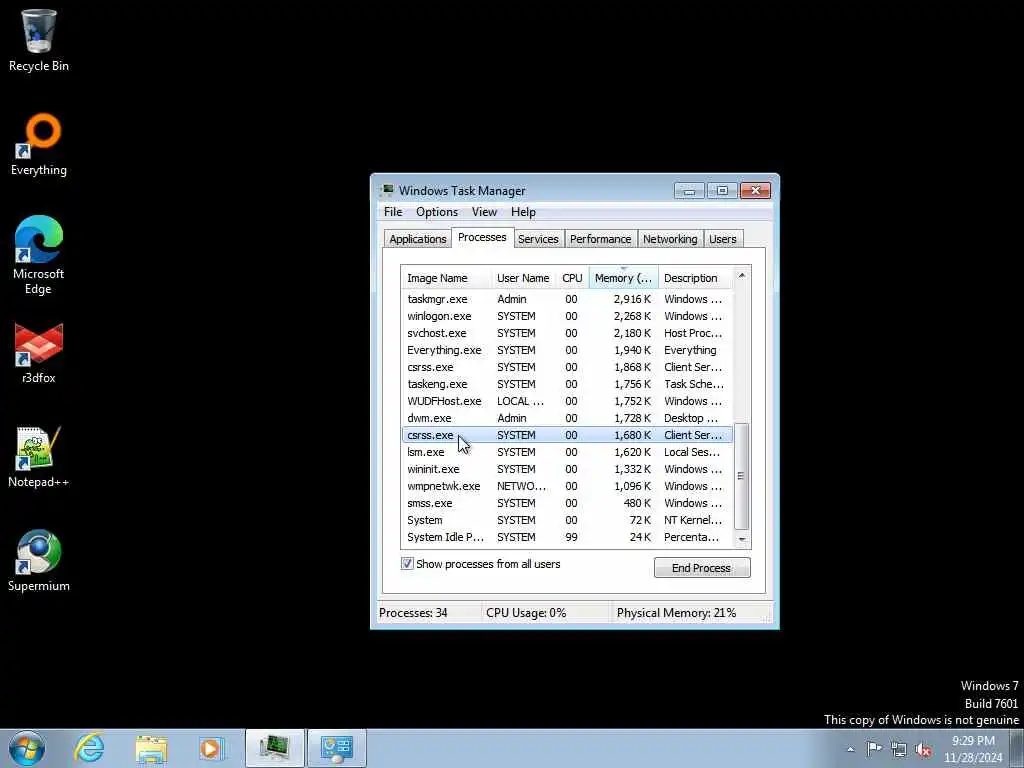Select the dwm.exe process row
Image resolution: width=1024 pixels, height=768 pixels.
[567, 417]
